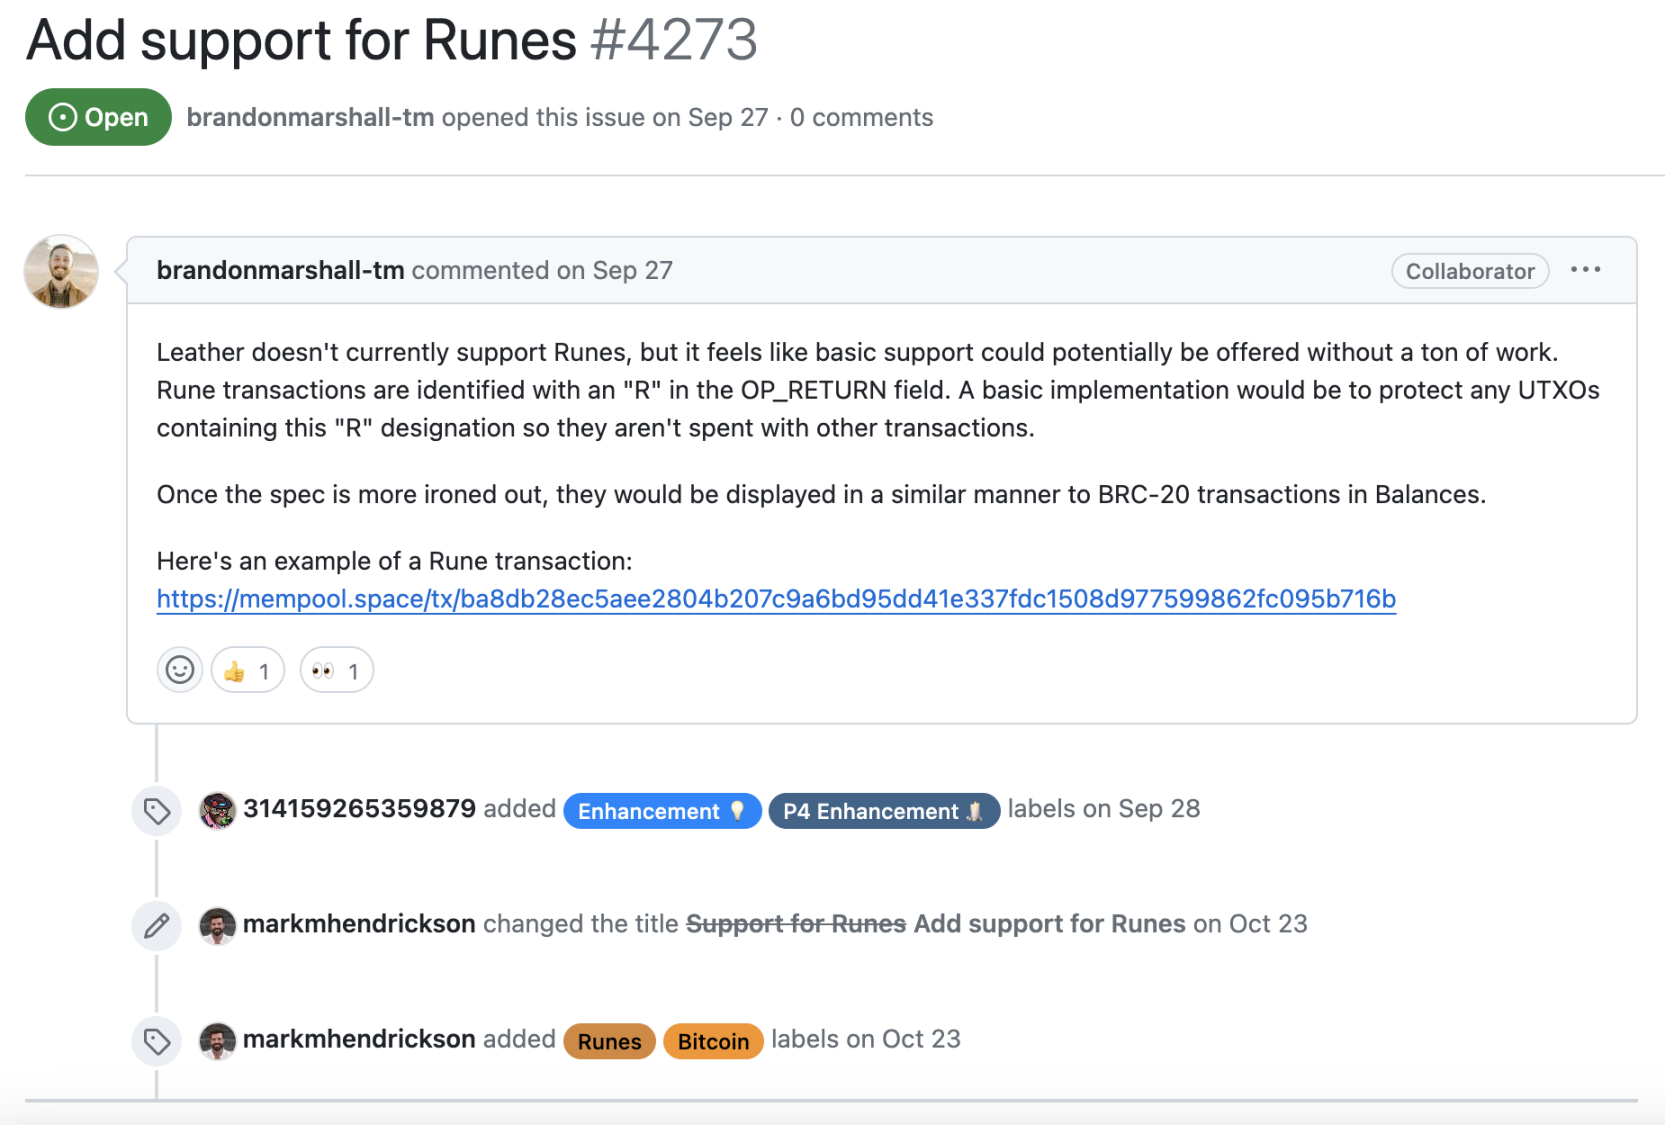The width and height of the screenshot is (1665, 1125).
Task: Click the pencil icon for the title change event
Action: (x=157, y=925)
